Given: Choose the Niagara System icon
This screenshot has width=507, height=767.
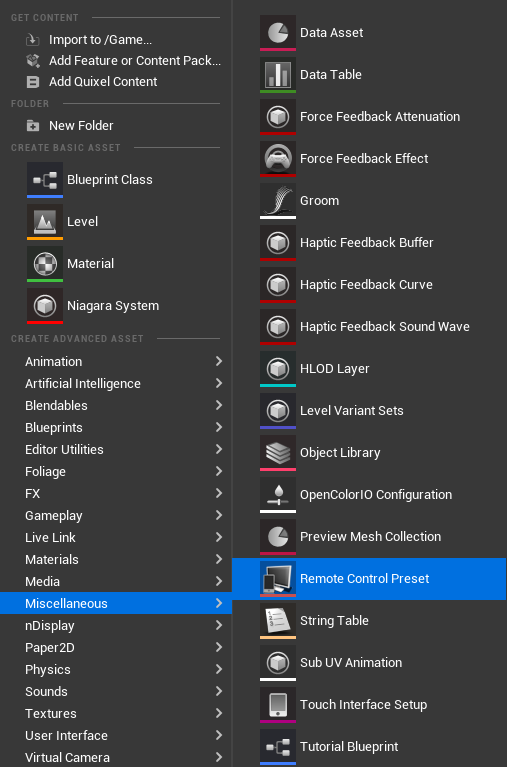Looking at the screenshot, I should pos(45,306).
